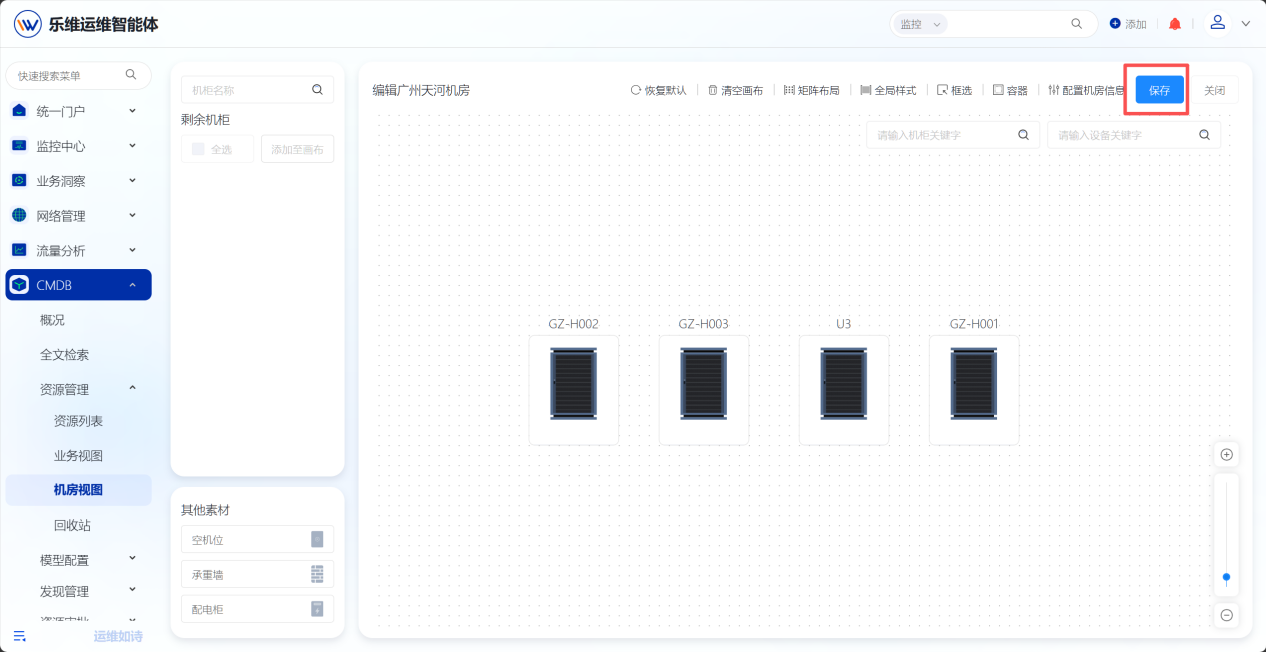Expand the 流量分析 menu chevron
The width and height of the screenshot is (1266, 652).
click(133, 250)
